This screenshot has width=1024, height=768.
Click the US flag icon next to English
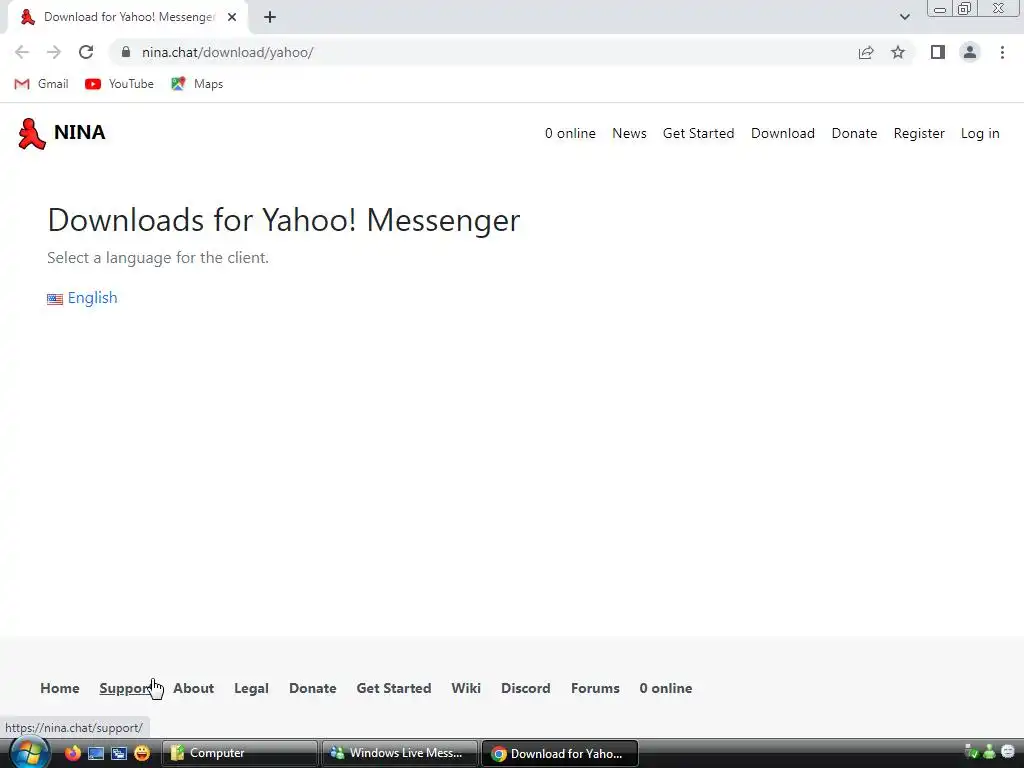point(55,299)
